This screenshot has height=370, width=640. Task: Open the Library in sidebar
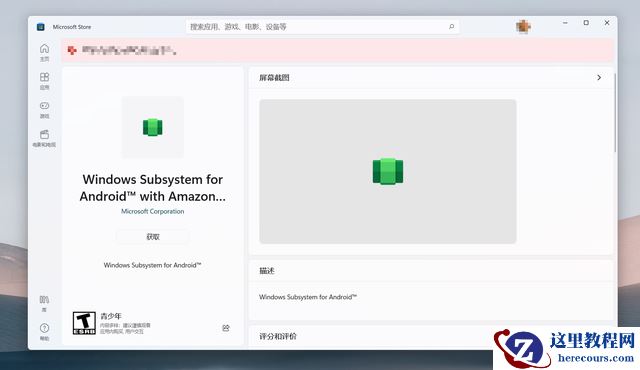[x=44, y=304]
